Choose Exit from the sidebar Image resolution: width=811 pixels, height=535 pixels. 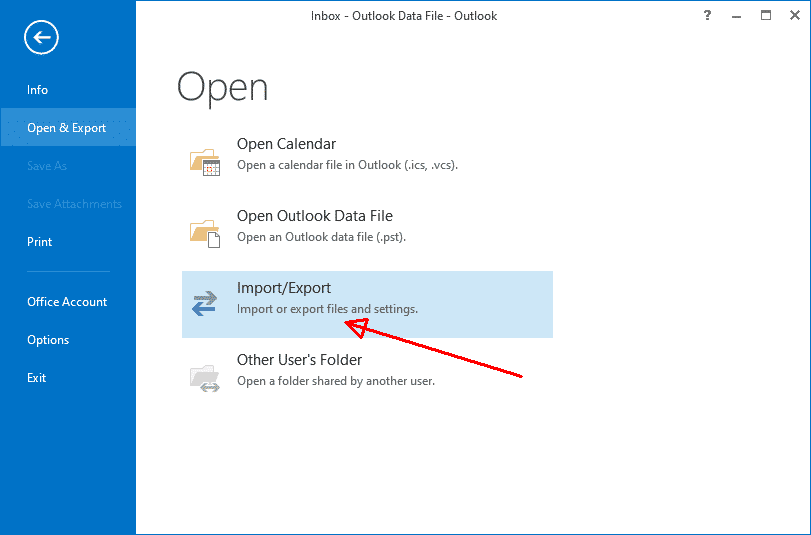[36, 378]
